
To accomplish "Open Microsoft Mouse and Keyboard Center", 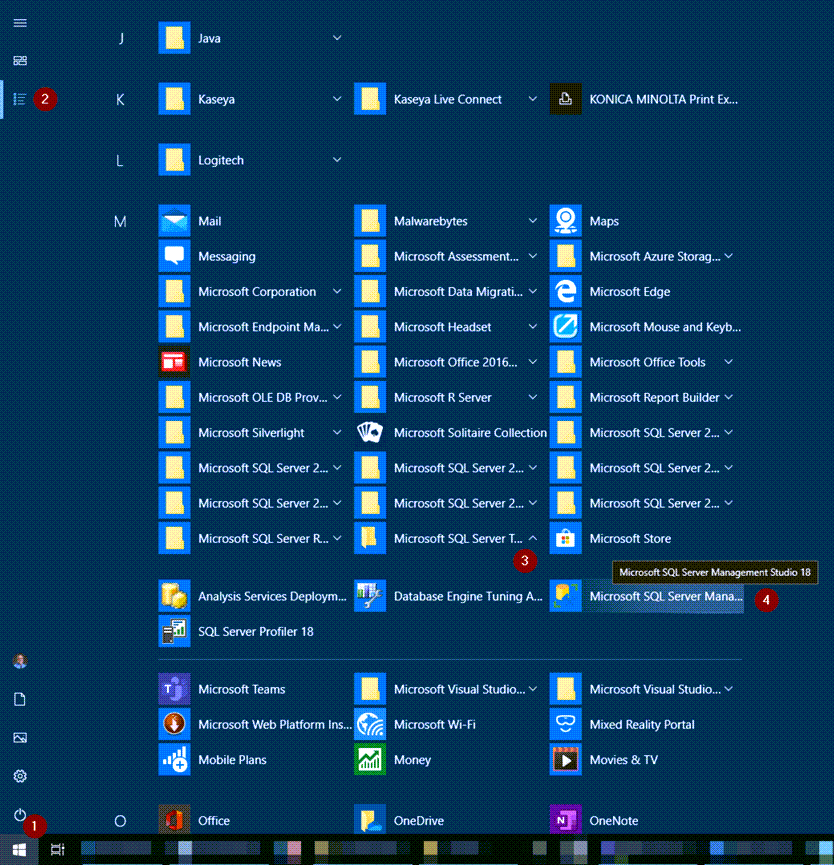I will (645, 327).
